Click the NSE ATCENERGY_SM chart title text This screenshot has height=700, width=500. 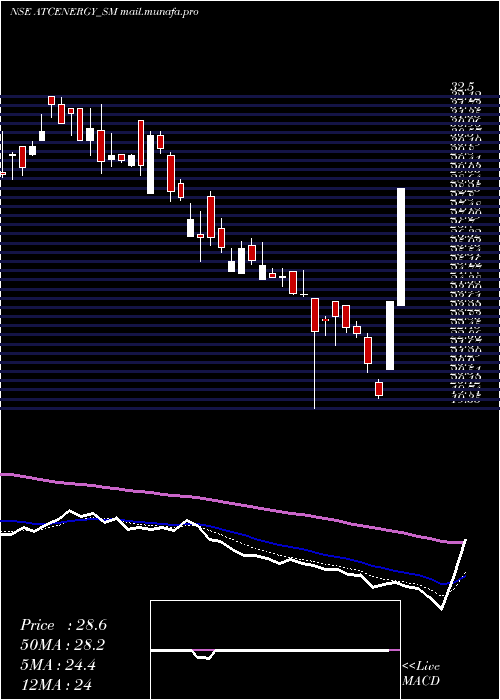[x=104, y=12]
